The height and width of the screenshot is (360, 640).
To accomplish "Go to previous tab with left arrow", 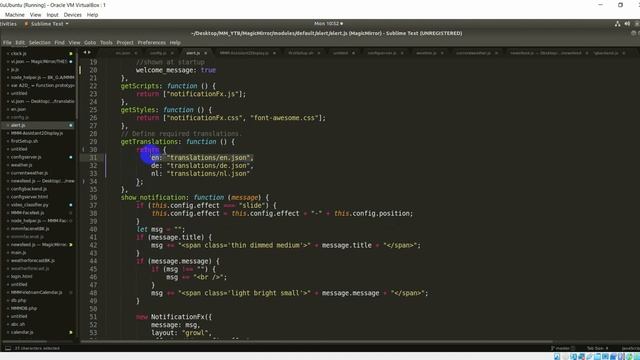I will click(85, 52).
